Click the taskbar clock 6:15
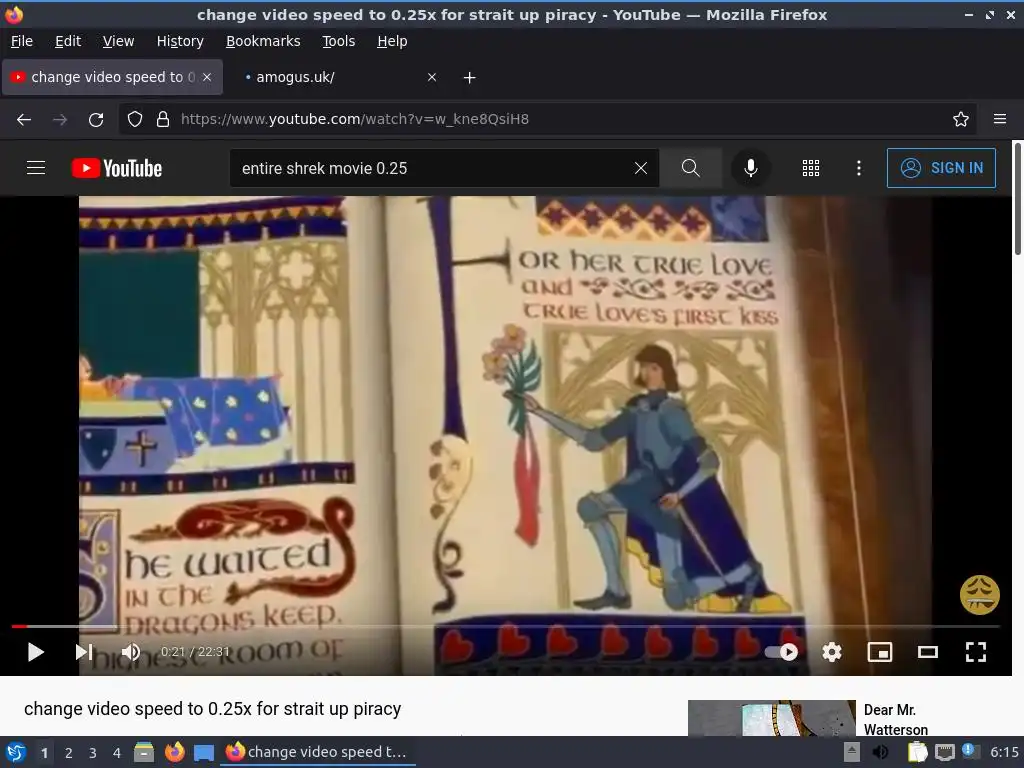The height and width of the screenshot is (768, 1024). click(x=1004, y=752)
